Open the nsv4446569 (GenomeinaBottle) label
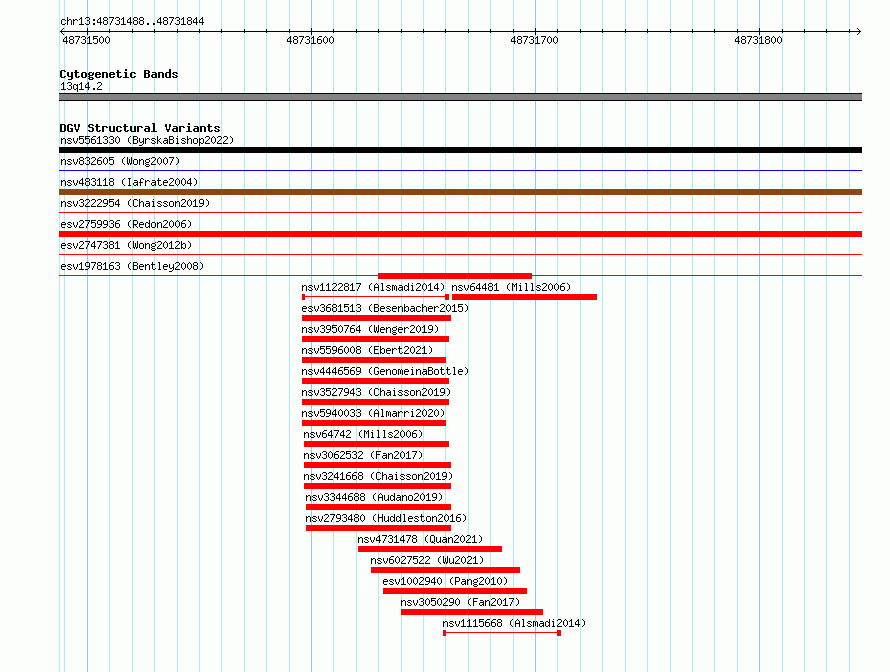The width and height of the screenshot is (890, 672). pyautogui.click(x=385, y=371)
